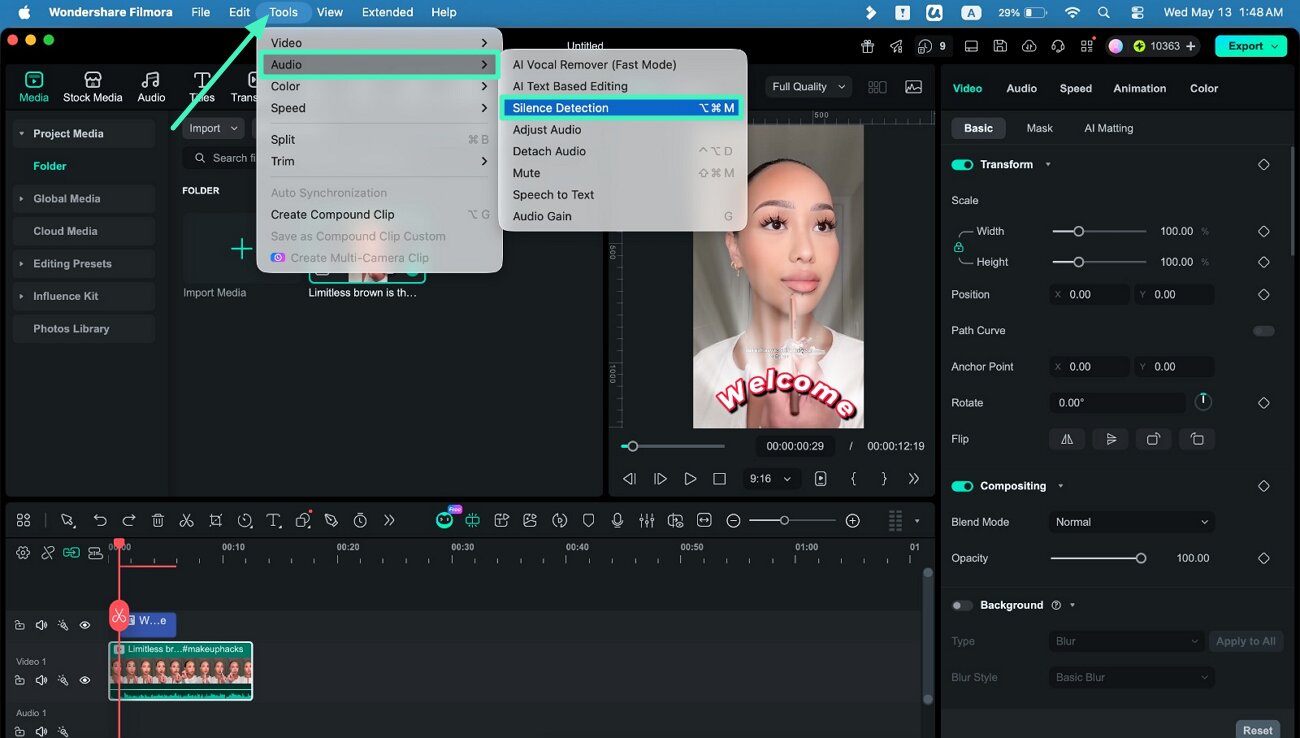This screenshot has width=1300, height=738.
Task: Open the Stock Media panel
Action: click(x=92, y=87)
